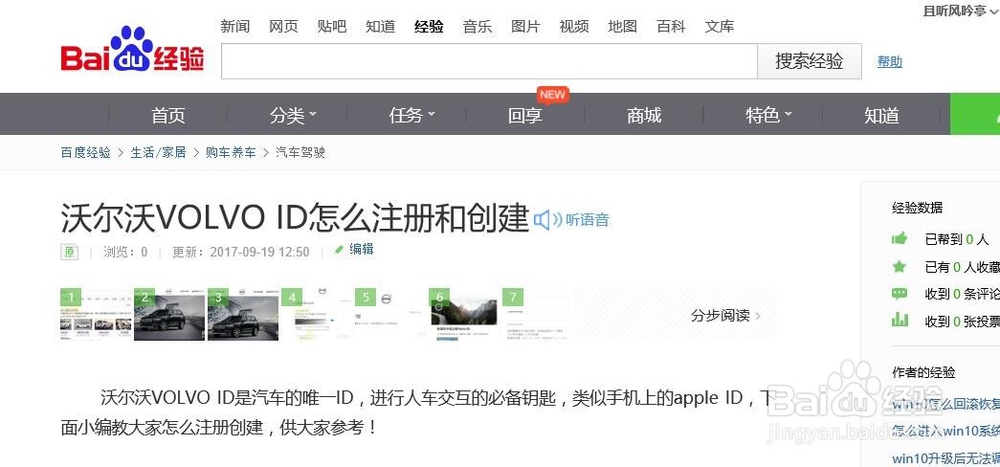Click the 搜索经验 search button
Viewport: 1000px width, 467px height.
coord(809,61)
